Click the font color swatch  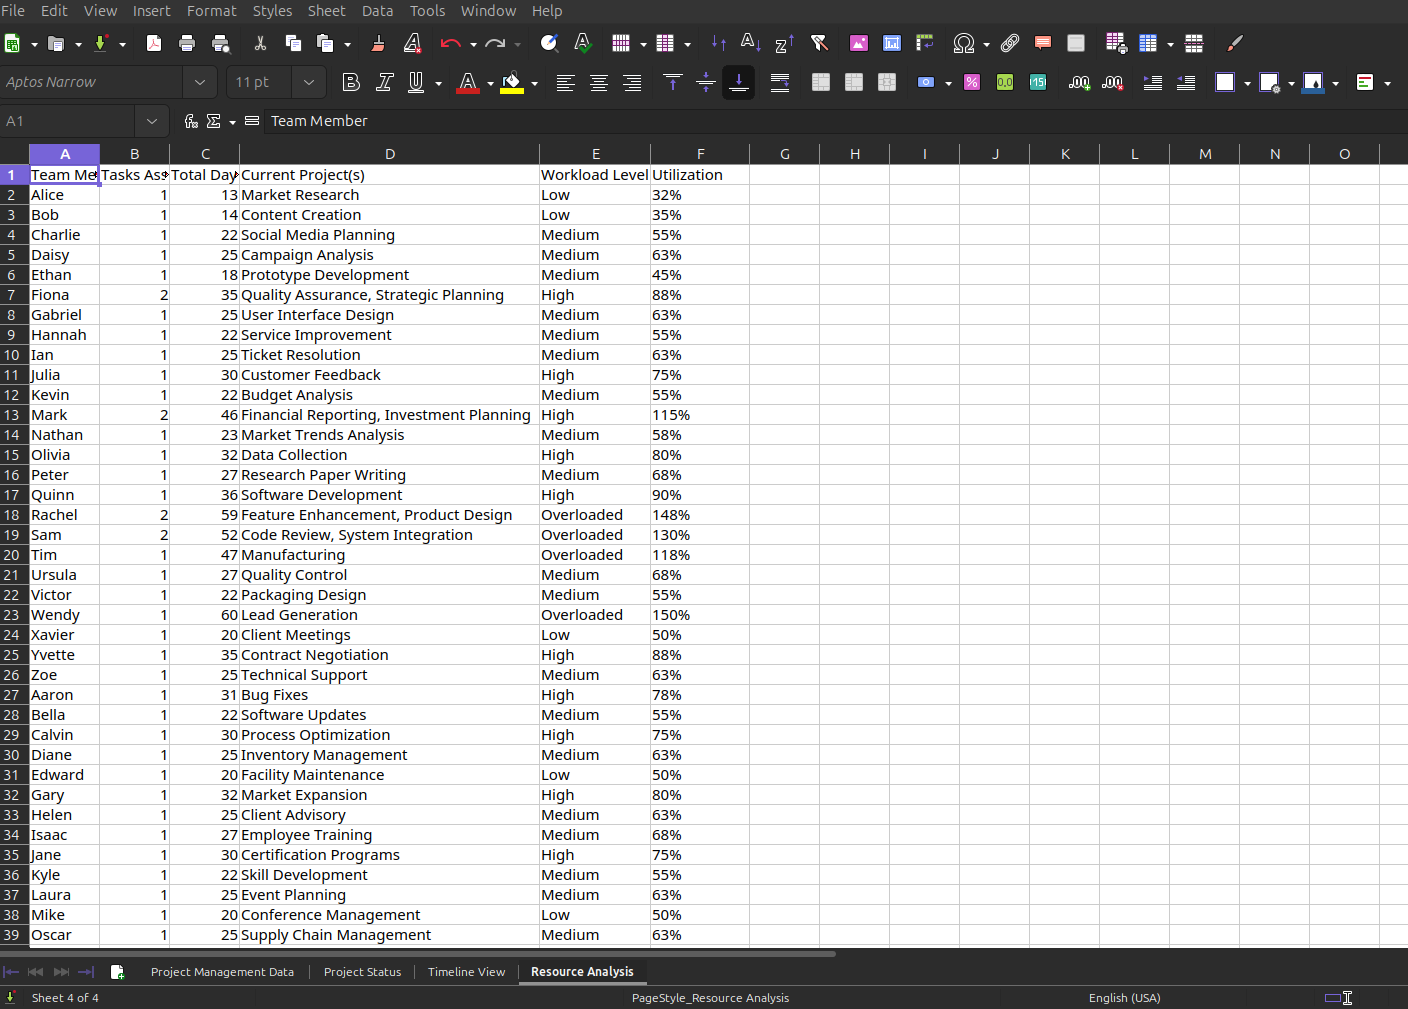click(x=467, y=82)
